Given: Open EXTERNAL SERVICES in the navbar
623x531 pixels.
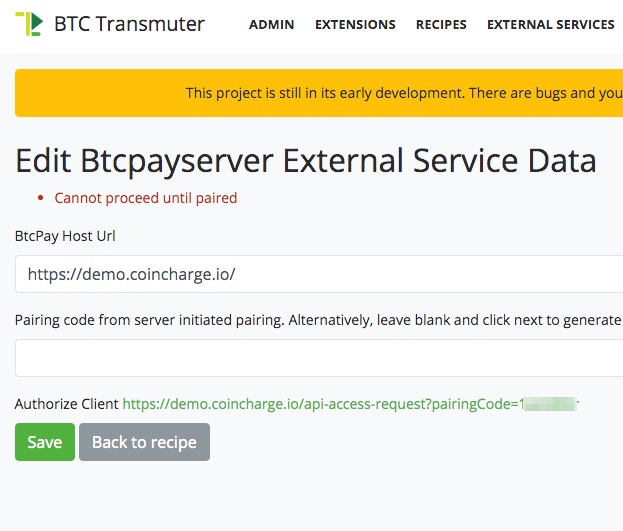Looking at the screenshot, I should (x=551, y=25).
